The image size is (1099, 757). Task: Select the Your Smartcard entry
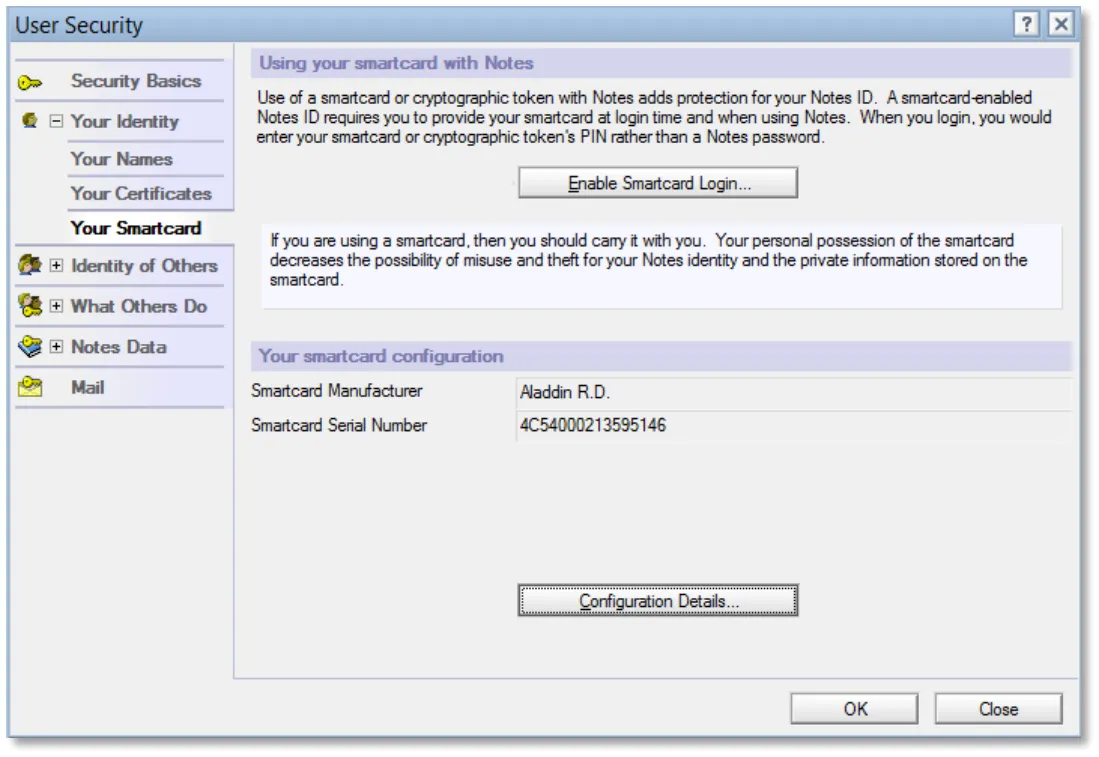tap(136, 228)
